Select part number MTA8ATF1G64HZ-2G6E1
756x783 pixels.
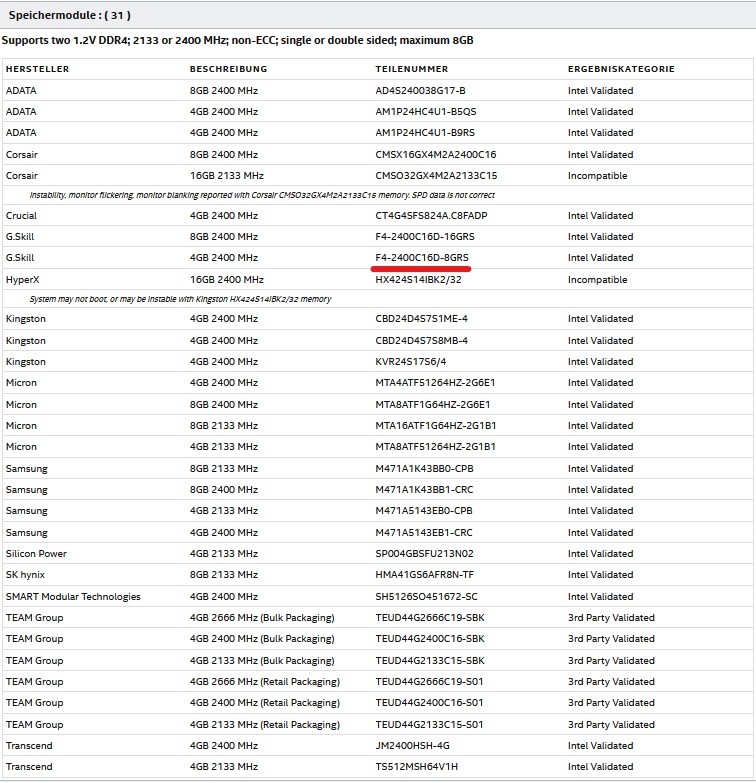coord(432,404)
